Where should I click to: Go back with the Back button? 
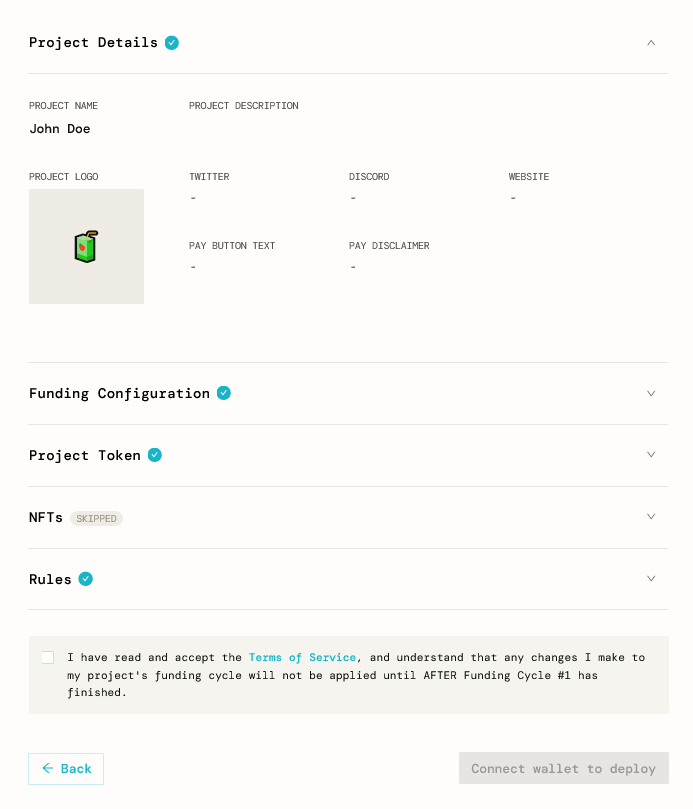pyautogui.click(x=66, y=769)
